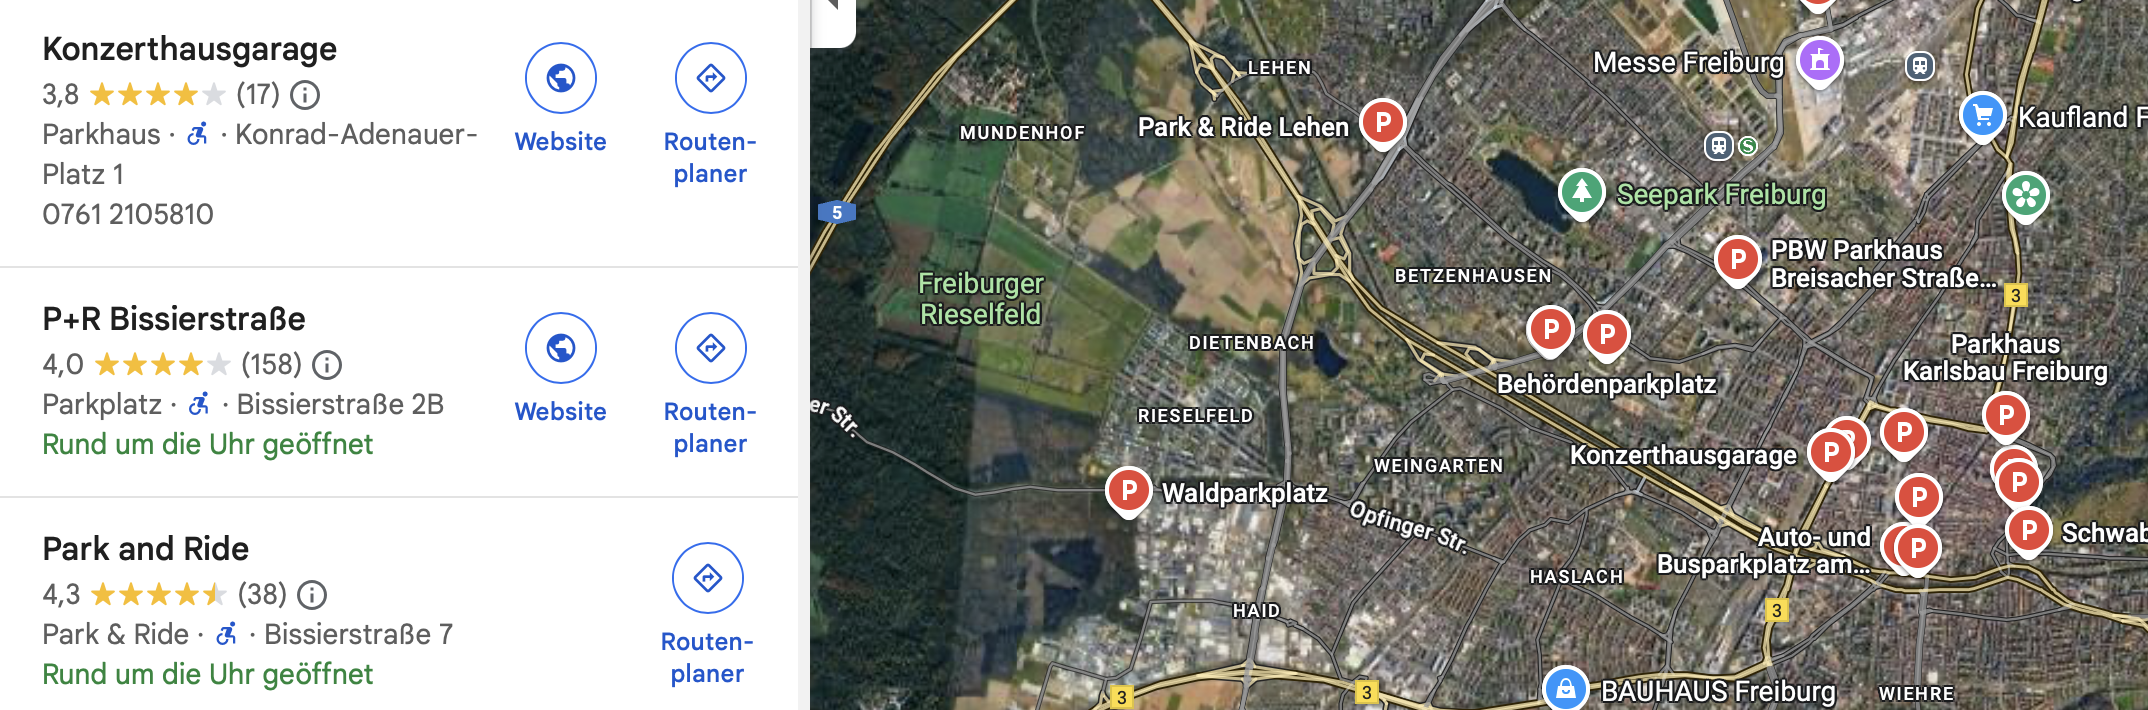Show rating info for Konzerthausgarage
Viewport: 2148px width, 710px height.
pyautogui.click(x=305, y=95)
